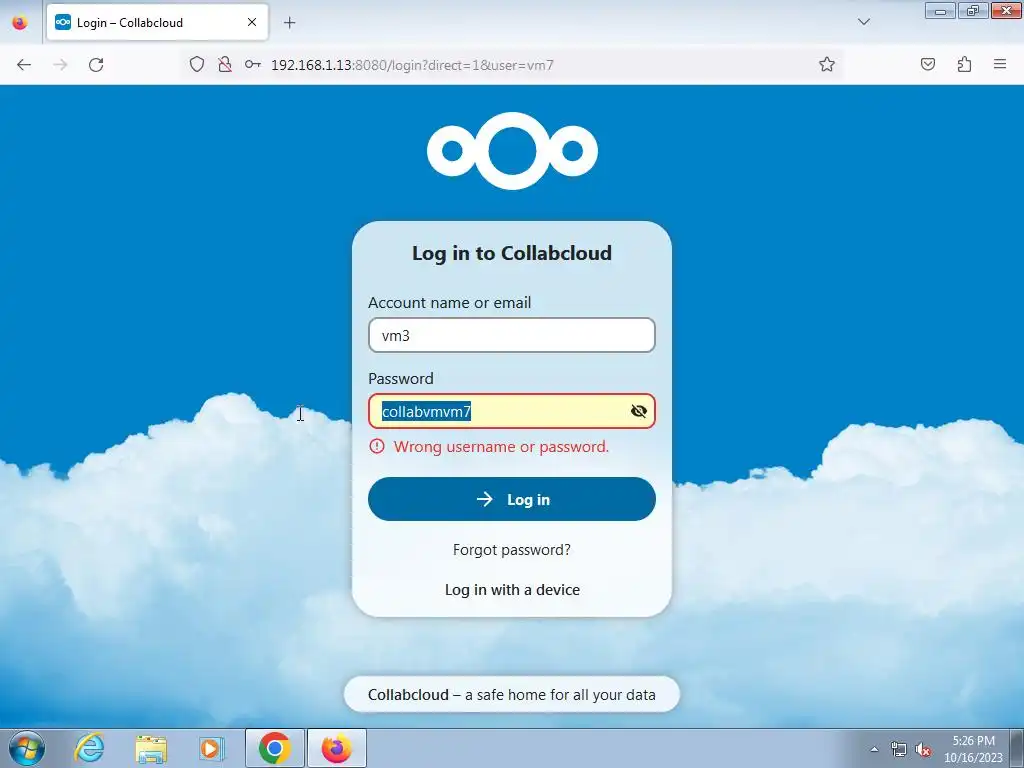Toggle password visibility eye icon
Viewport: 1024px width, 768px height.
(639, 411)
